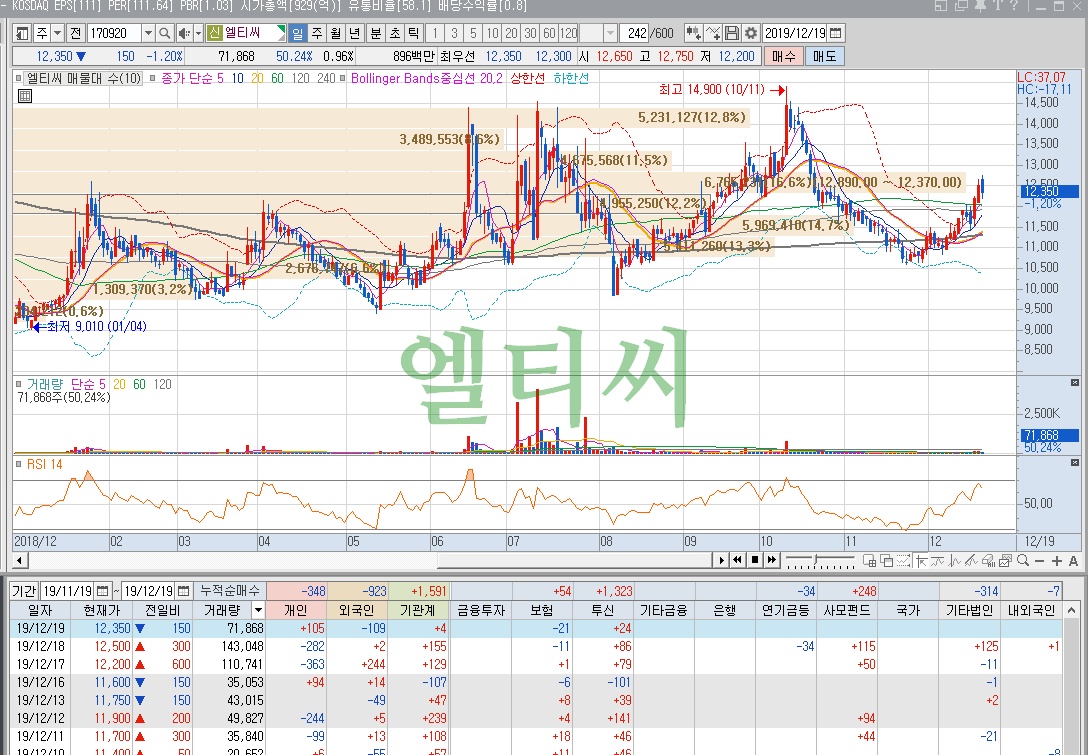Click the 사모펀드 column header
The width and height of the screenshot is (1088, 755).
[847, 610]
